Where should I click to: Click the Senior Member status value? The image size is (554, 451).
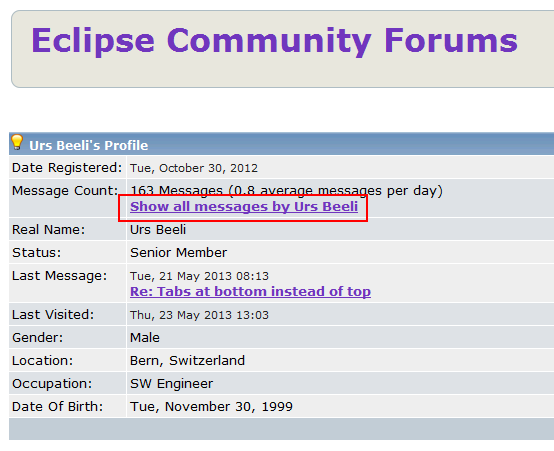178,253
